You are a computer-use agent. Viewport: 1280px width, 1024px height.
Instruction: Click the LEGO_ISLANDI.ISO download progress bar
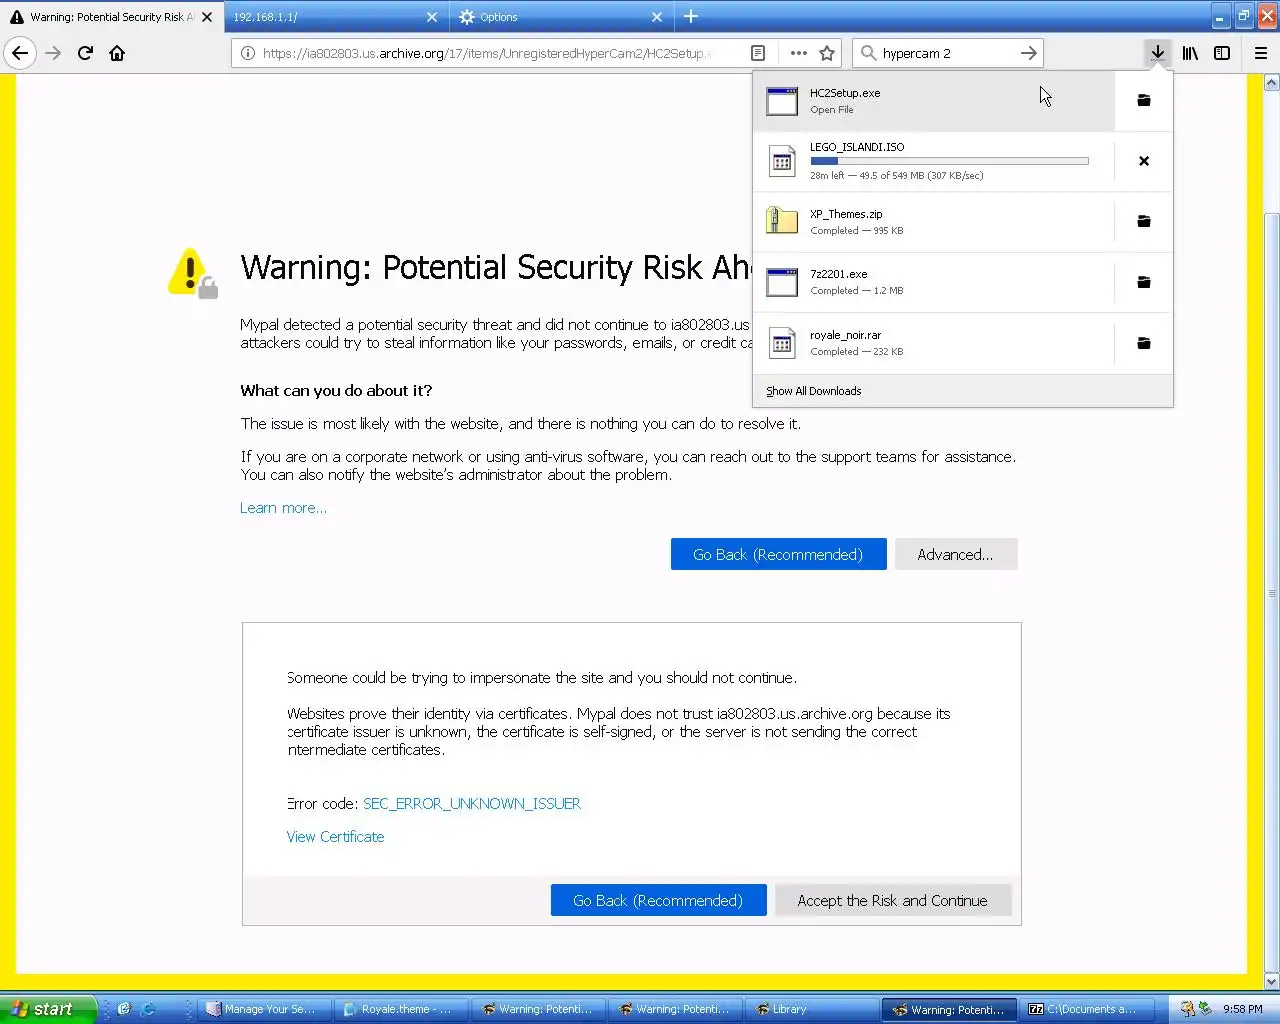tap(949, 161)
